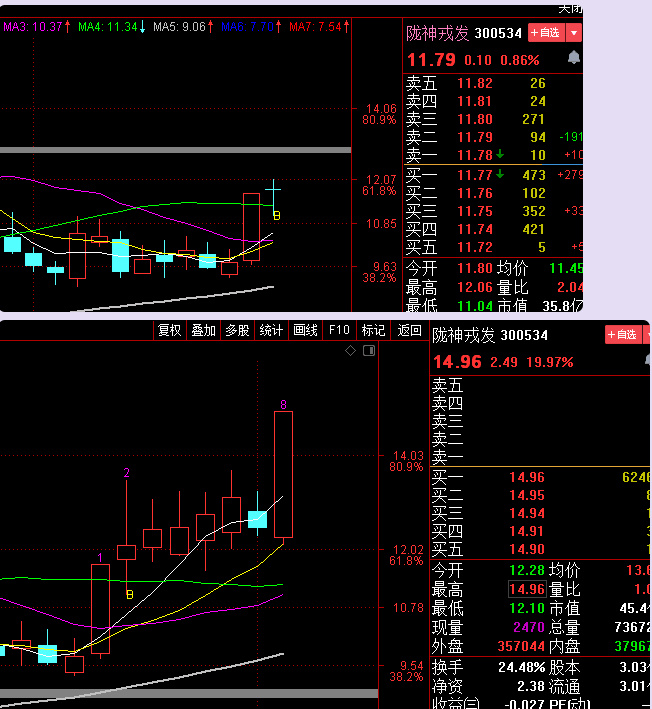Click the bell alert icon in top panel
The width and height of the screenshot is (652, 709).
pos(573,58)
